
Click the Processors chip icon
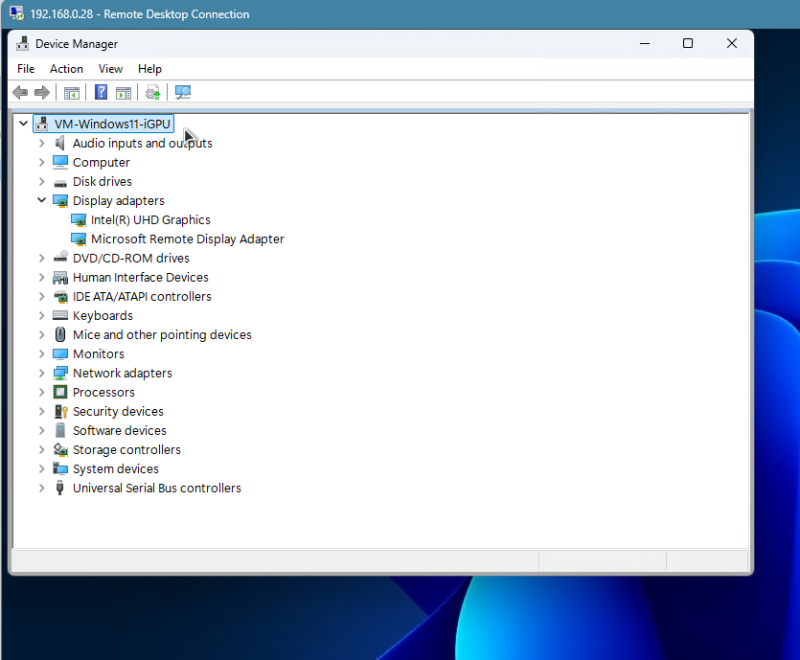coord(60,392)
